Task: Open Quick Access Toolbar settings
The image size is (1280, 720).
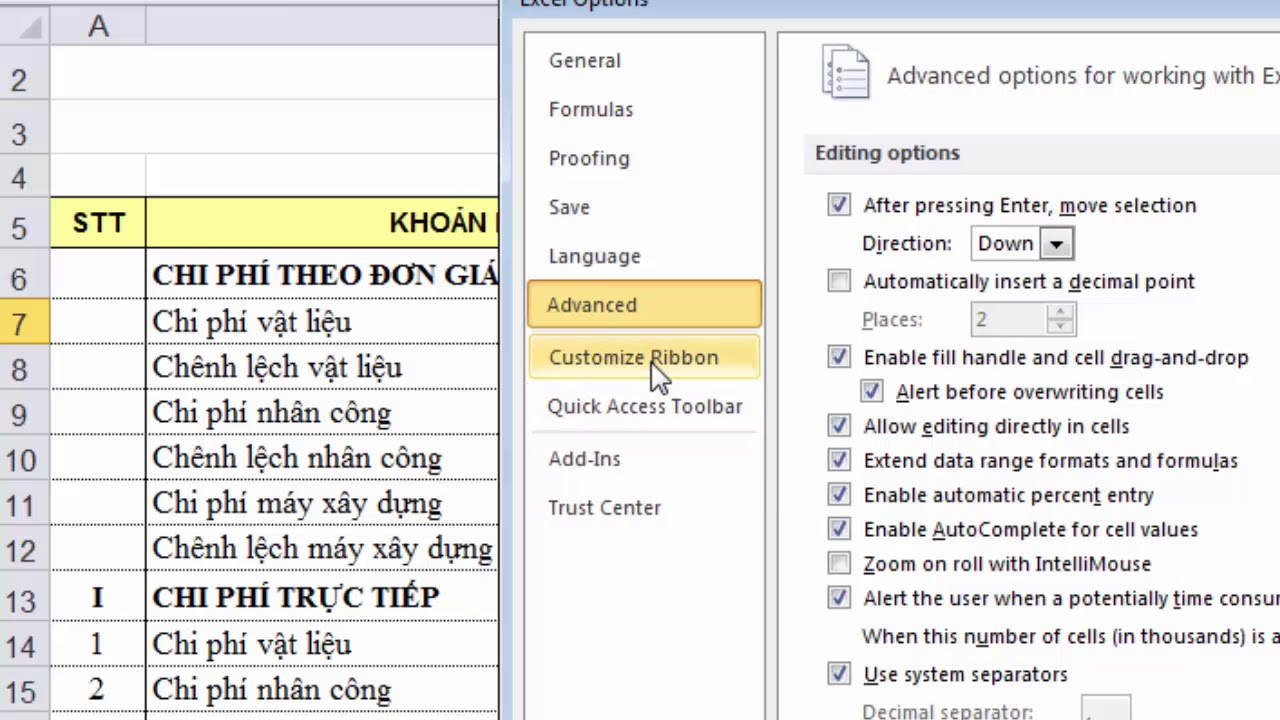Action: click(x=644, y=407)
